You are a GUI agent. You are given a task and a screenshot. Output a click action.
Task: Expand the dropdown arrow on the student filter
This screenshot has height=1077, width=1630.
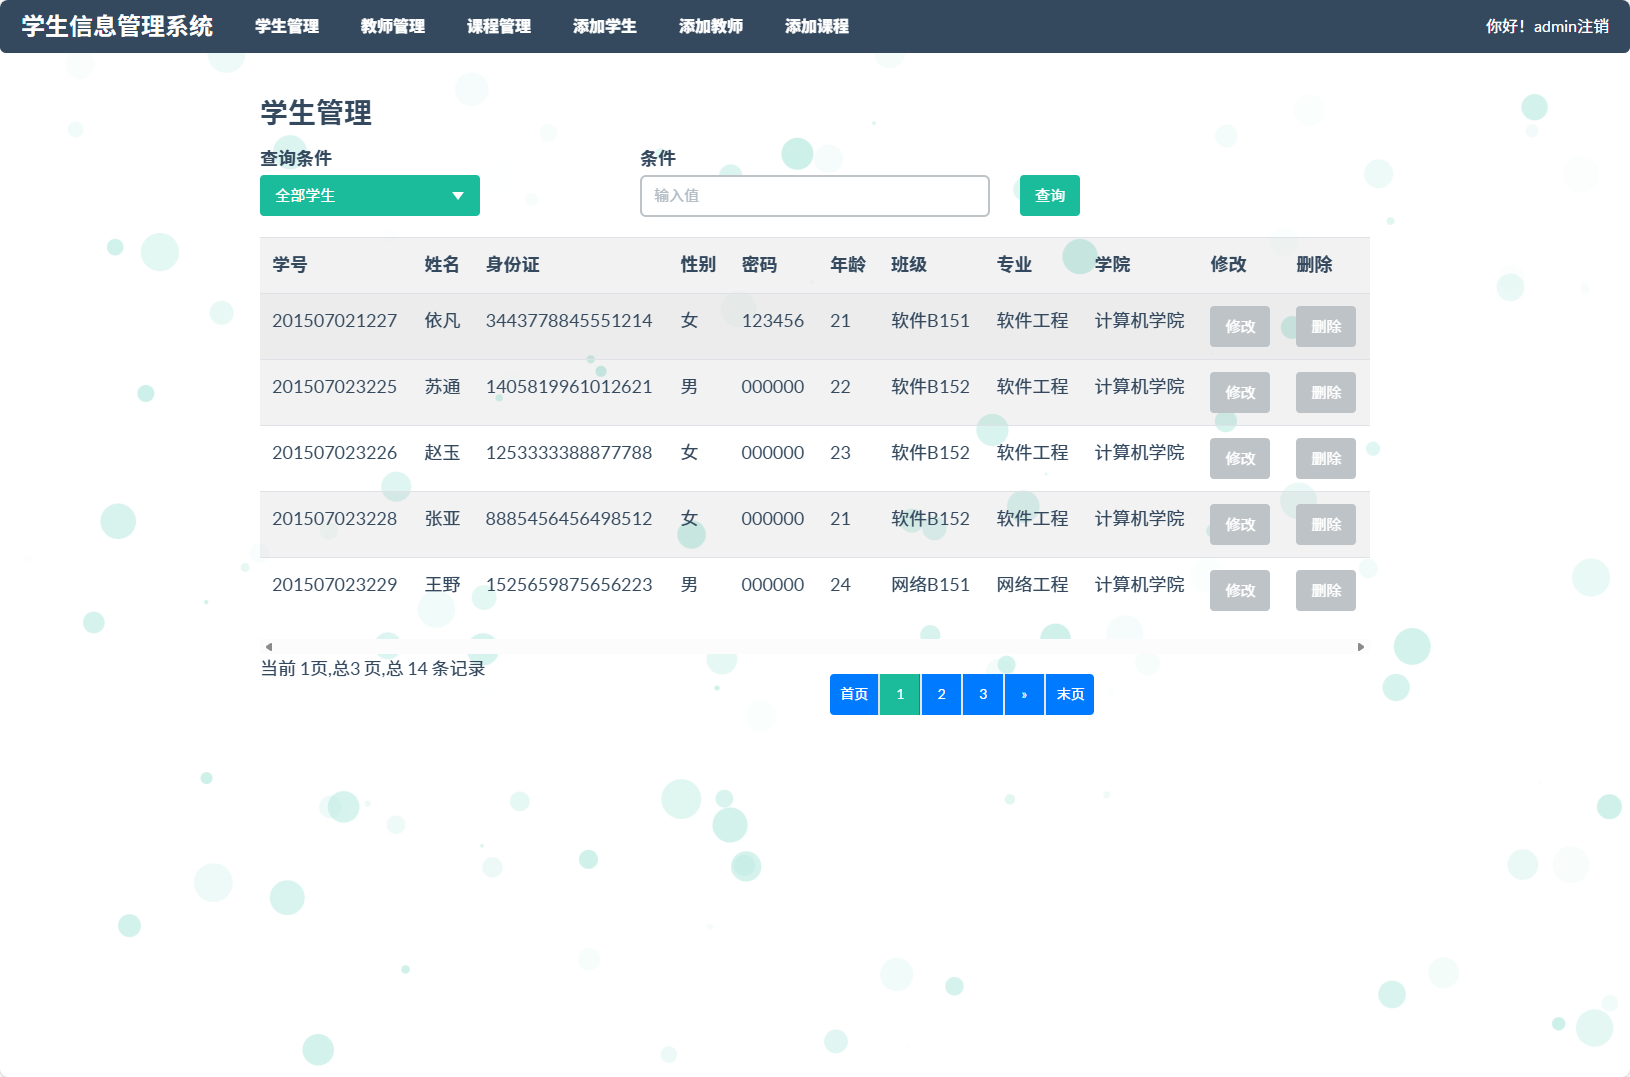(459, 195)
